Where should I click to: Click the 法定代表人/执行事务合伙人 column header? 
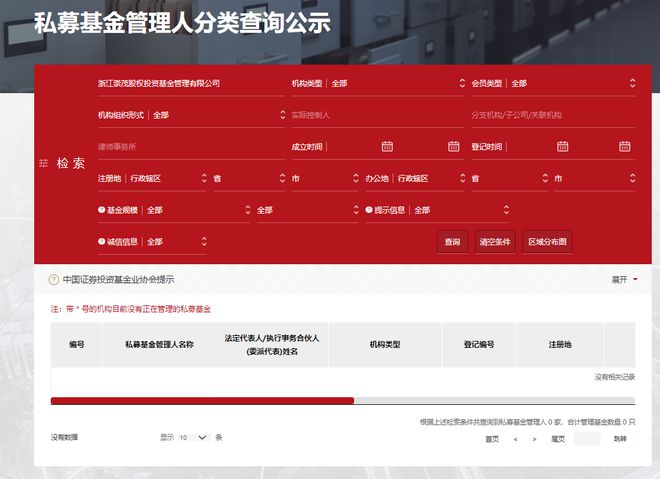pos(272,344)
